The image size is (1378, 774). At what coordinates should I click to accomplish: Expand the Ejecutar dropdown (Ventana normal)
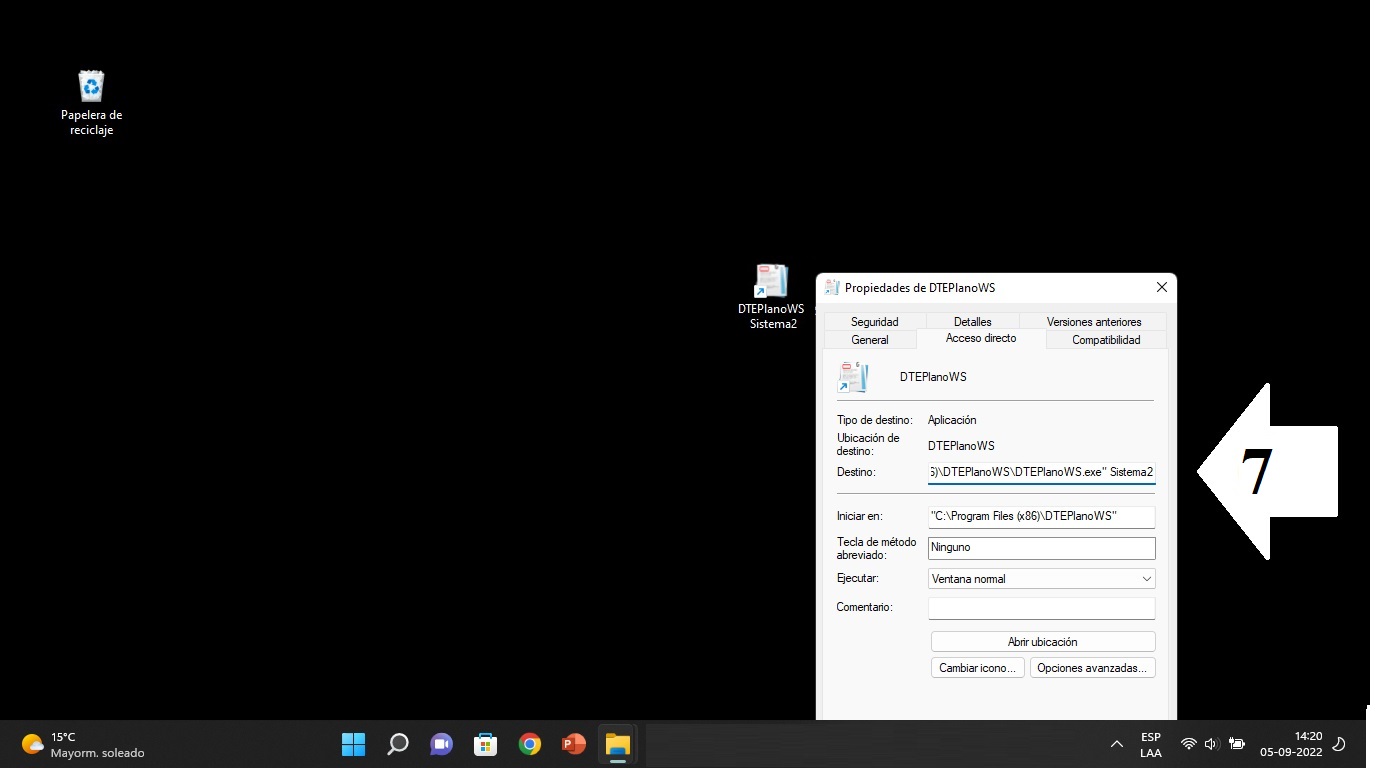click(1041, 579)
